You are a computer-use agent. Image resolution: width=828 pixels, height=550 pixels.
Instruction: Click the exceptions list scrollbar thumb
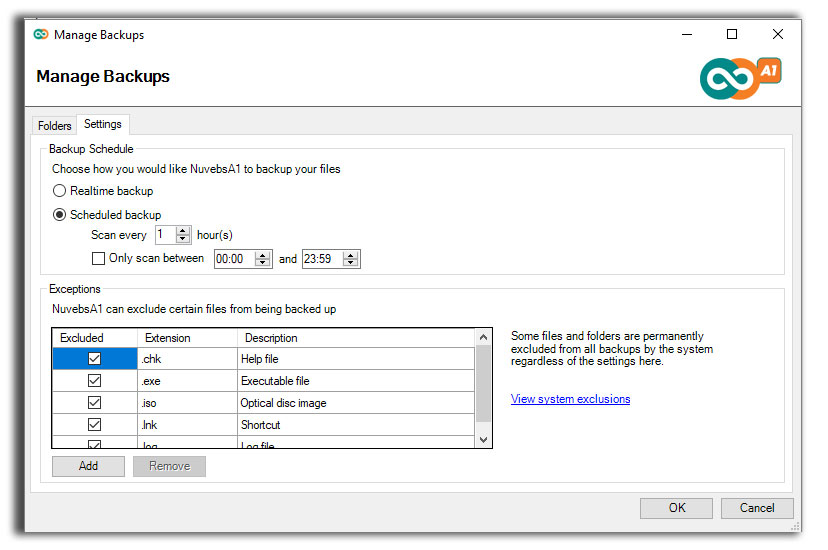(x=483, y=383)
